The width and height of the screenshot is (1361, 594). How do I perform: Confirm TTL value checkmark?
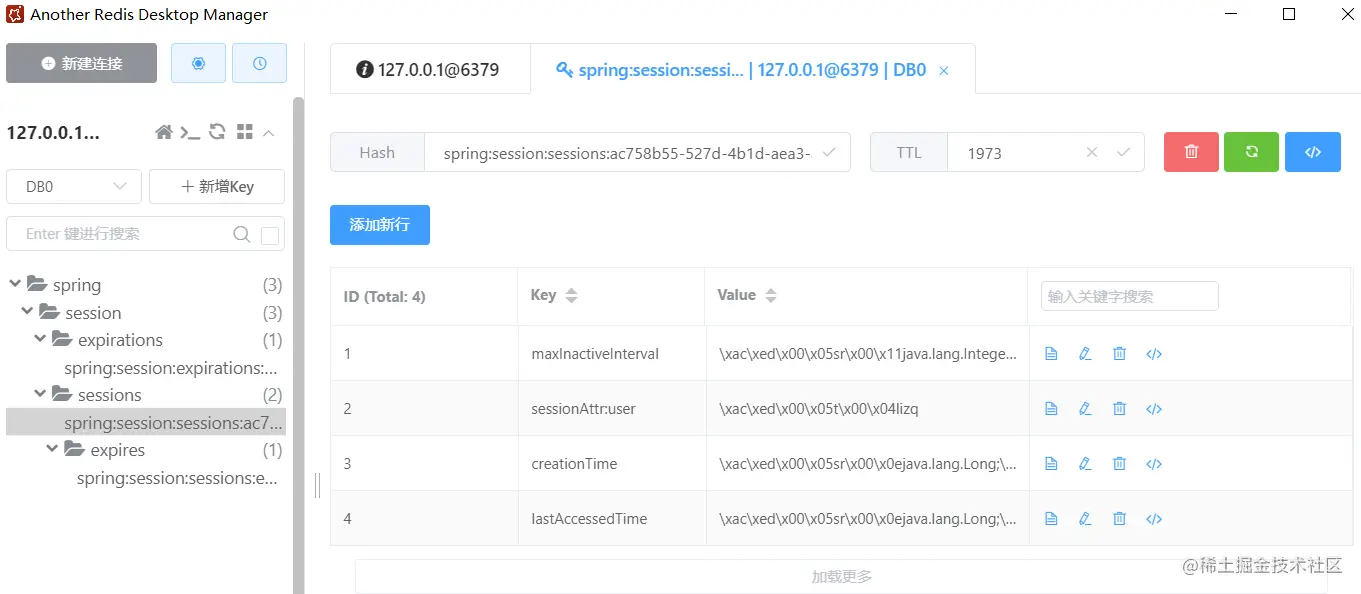pyautogui.click(x=1123, y=152)
